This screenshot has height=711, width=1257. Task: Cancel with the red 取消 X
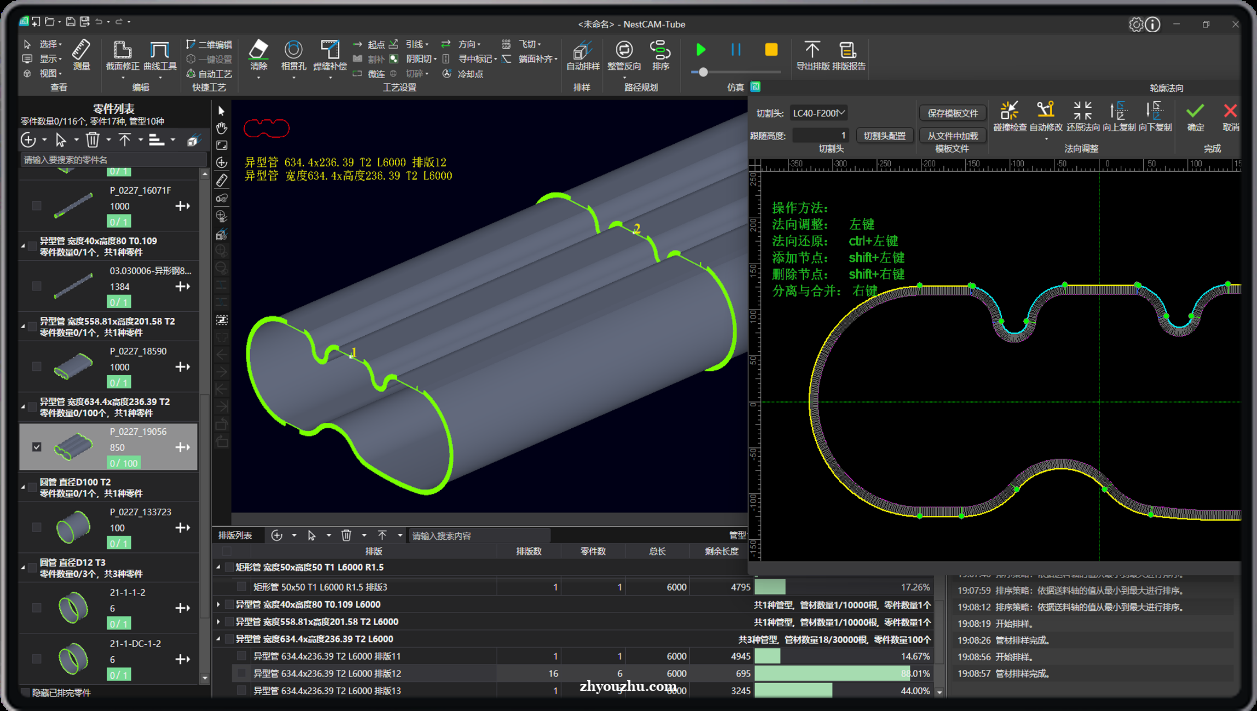[1231, 116]
